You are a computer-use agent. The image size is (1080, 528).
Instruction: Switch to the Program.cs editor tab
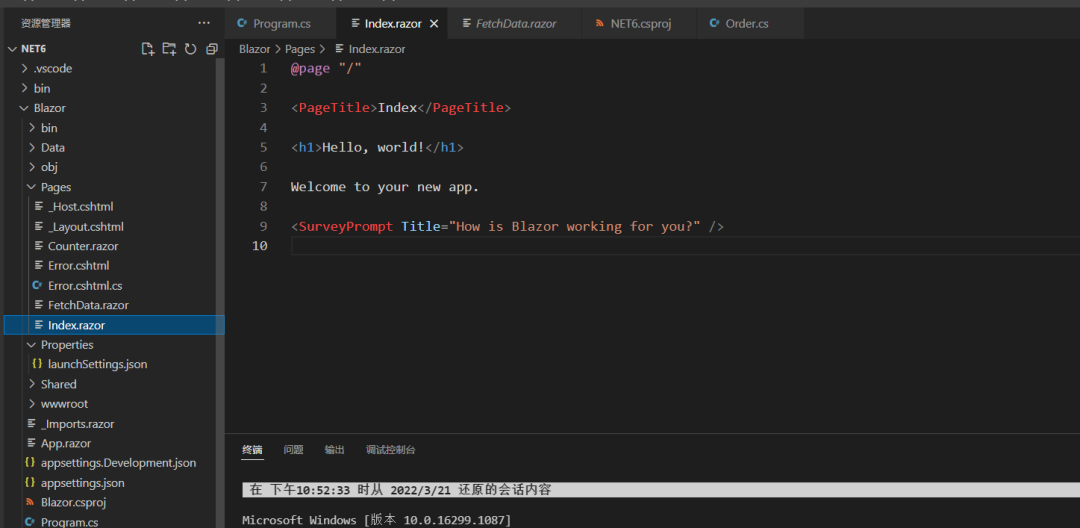pyautogui.click(x=281, y=23)
